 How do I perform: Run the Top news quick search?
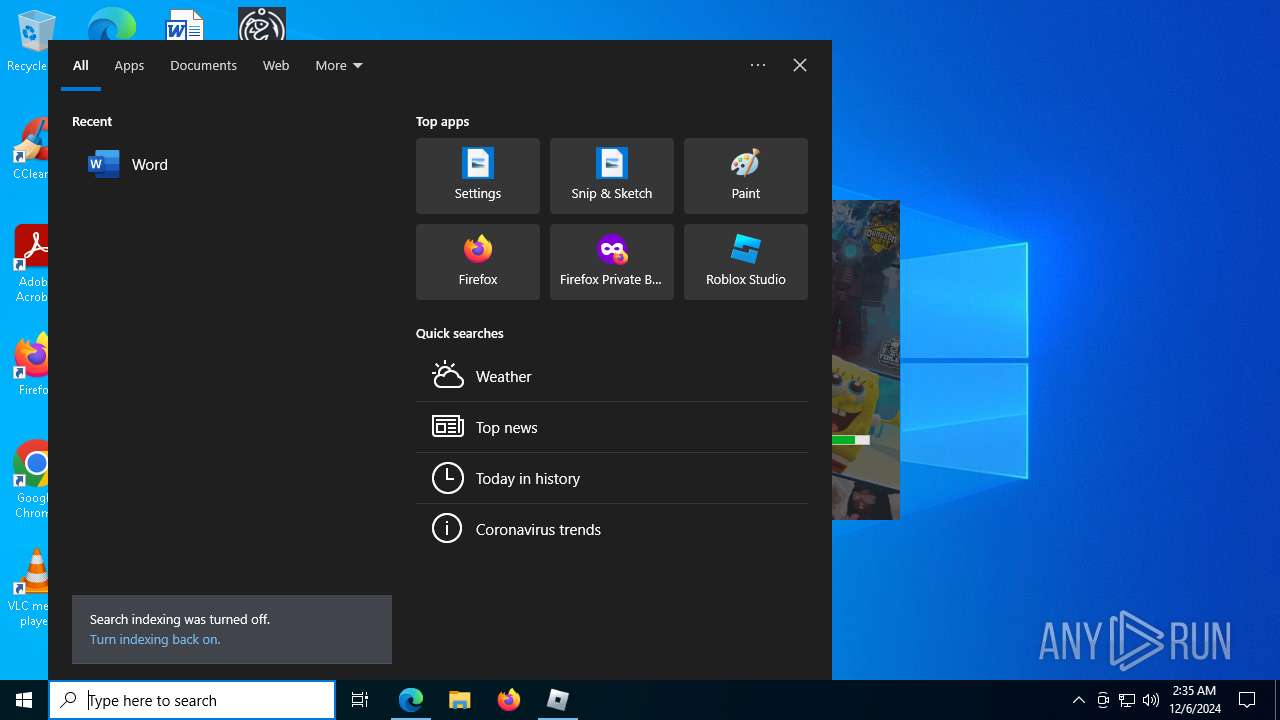612,427
